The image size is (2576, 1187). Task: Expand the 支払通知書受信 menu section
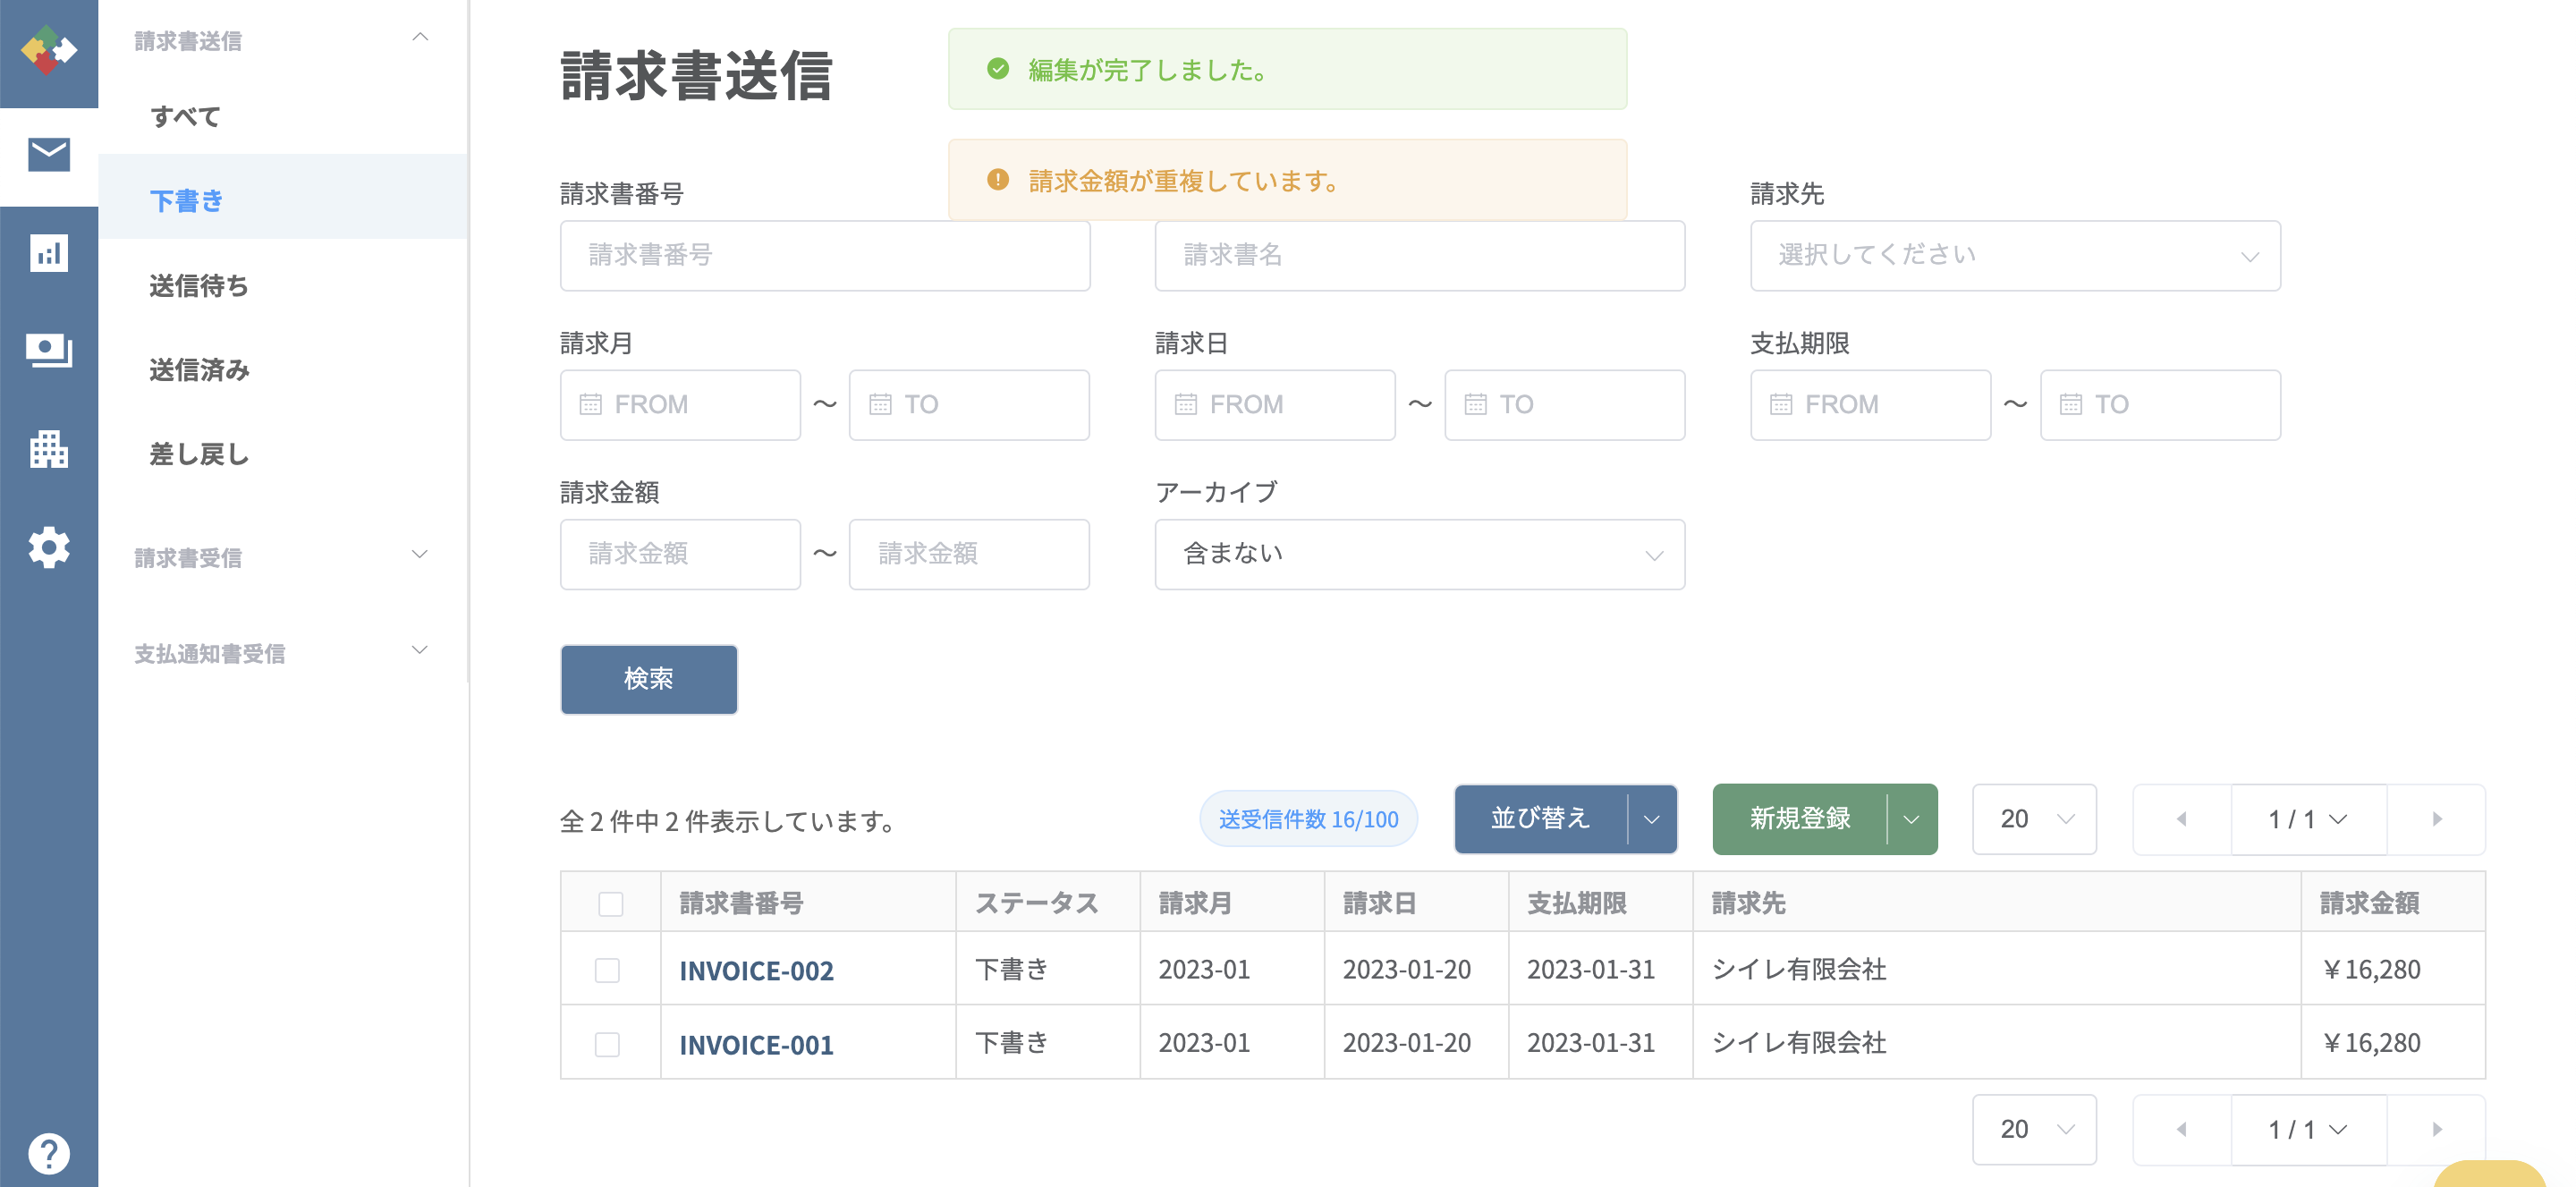(420, 651)
